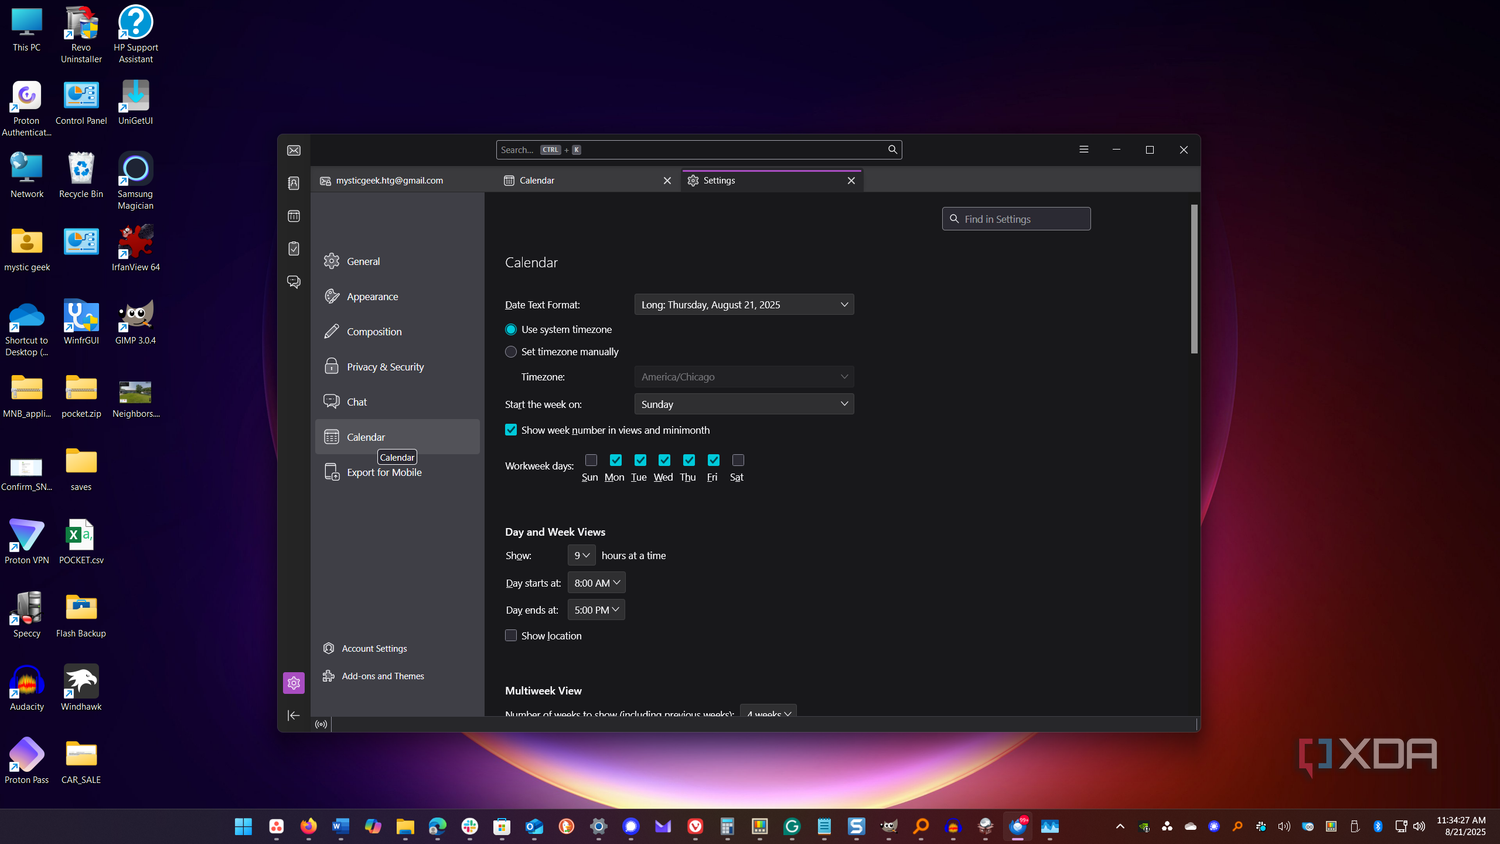1500x844 pixels.
Task: Open Calendar space icon in left toolbar
Action: (x=294, y=216)
